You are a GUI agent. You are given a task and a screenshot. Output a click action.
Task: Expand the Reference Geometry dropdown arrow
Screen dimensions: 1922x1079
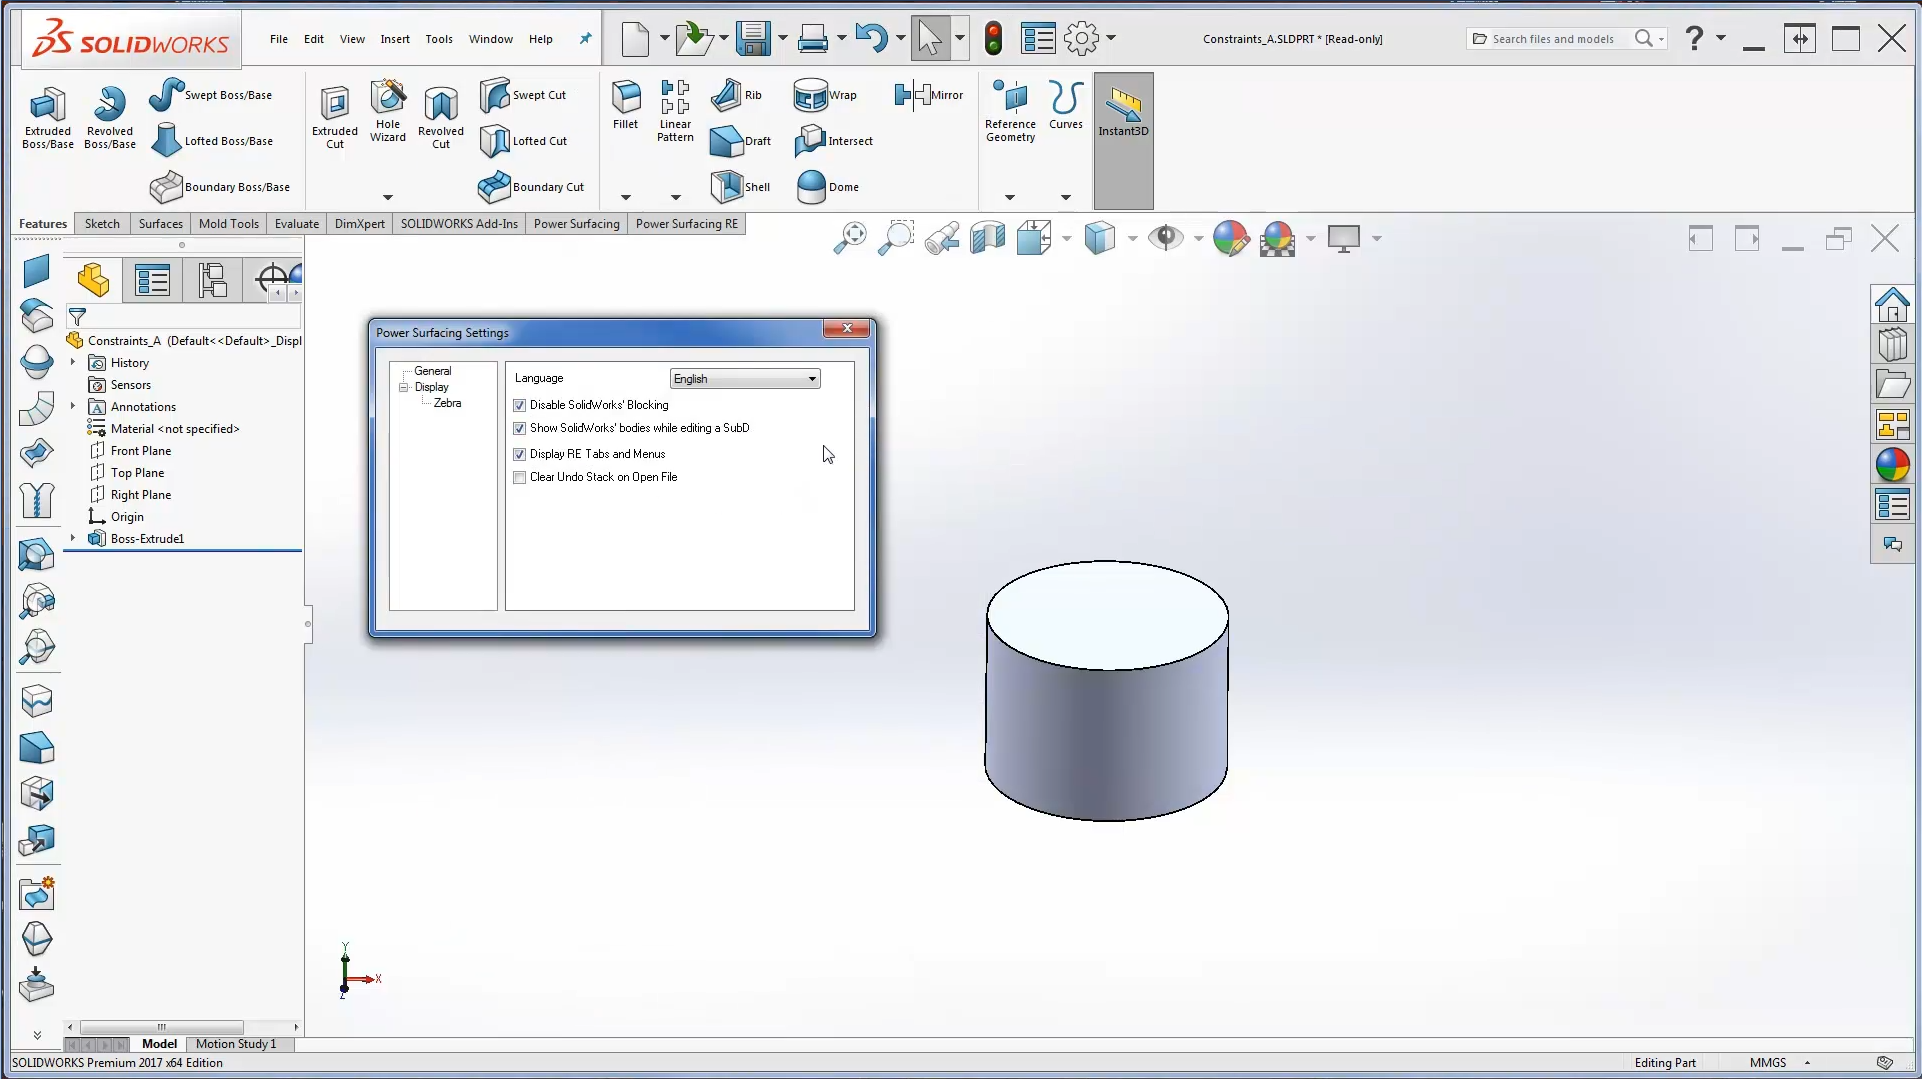1009,197
